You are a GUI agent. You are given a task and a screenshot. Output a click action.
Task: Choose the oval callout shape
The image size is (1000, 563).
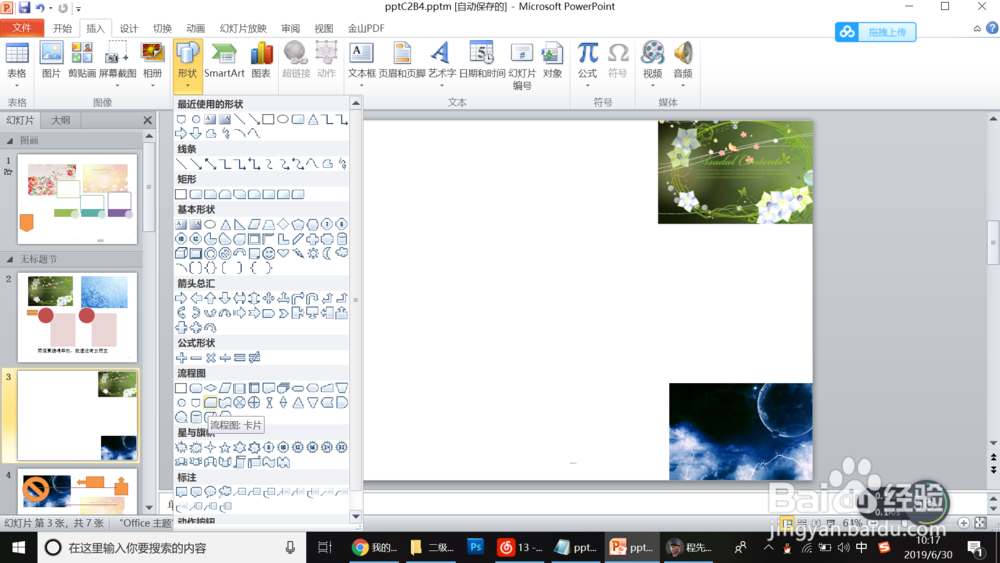[x=210, y=492]
